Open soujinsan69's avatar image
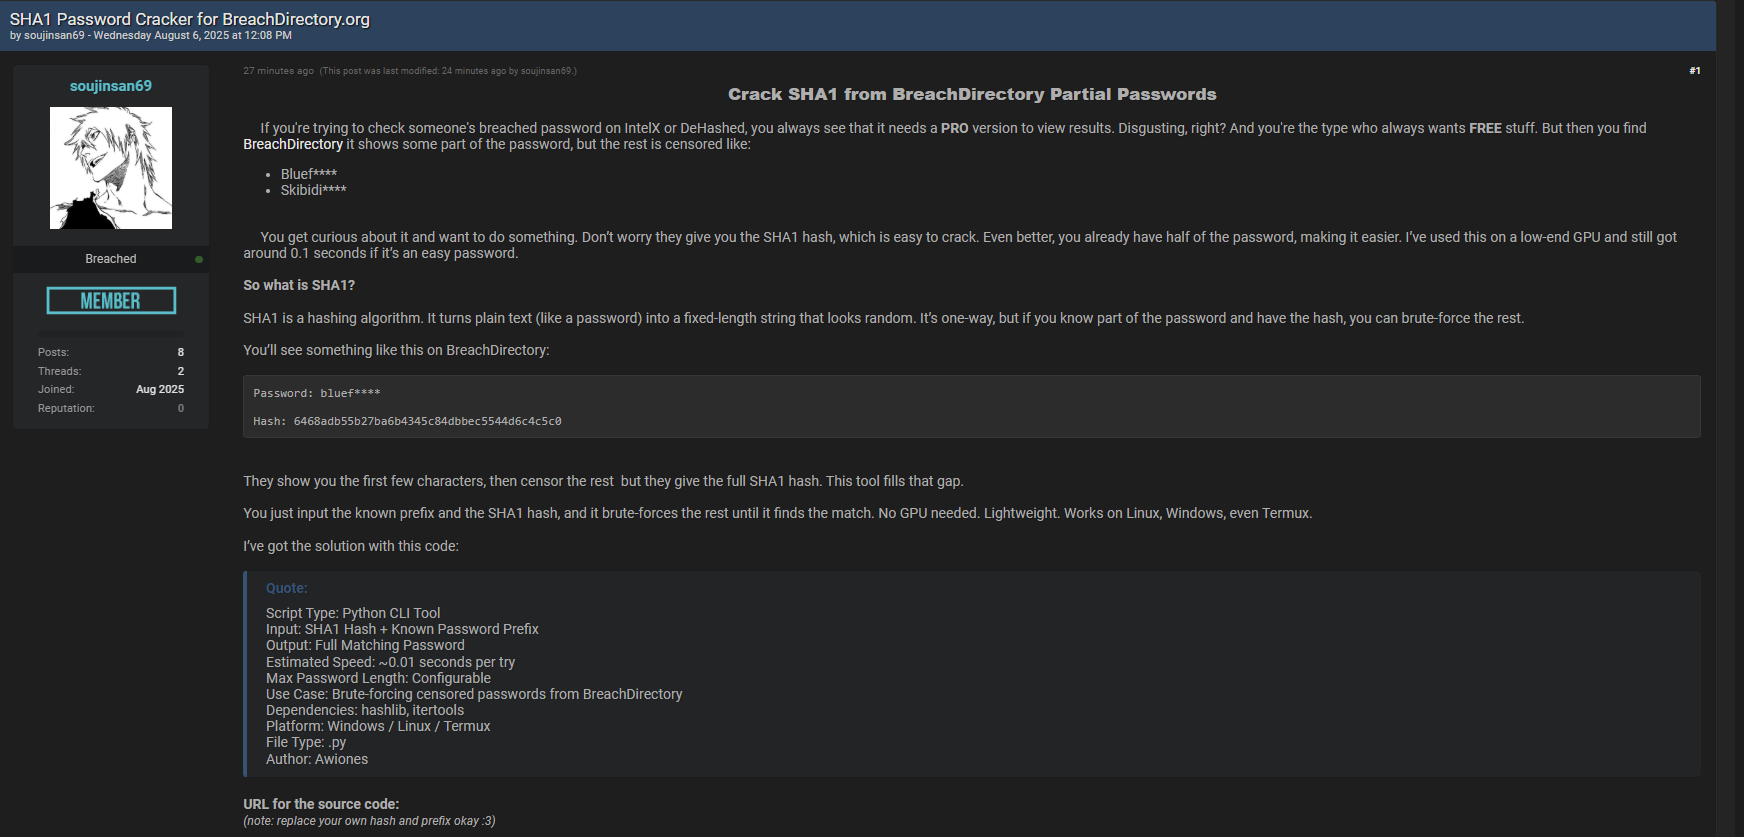Screen dimensions: 1744x837 coord(111,168)
